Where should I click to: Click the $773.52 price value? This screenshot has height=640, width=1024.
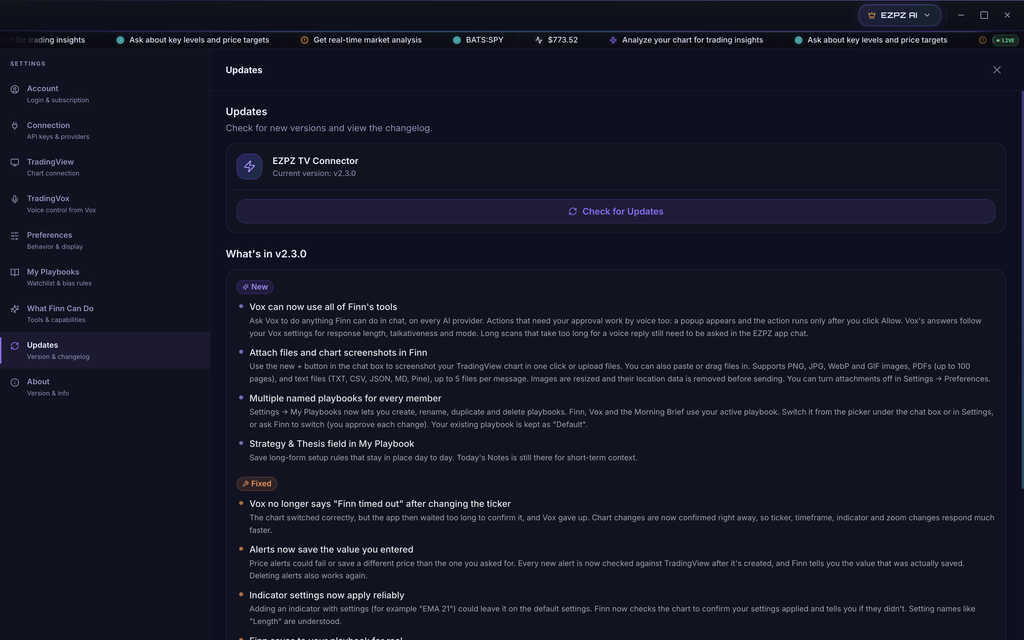563,40
